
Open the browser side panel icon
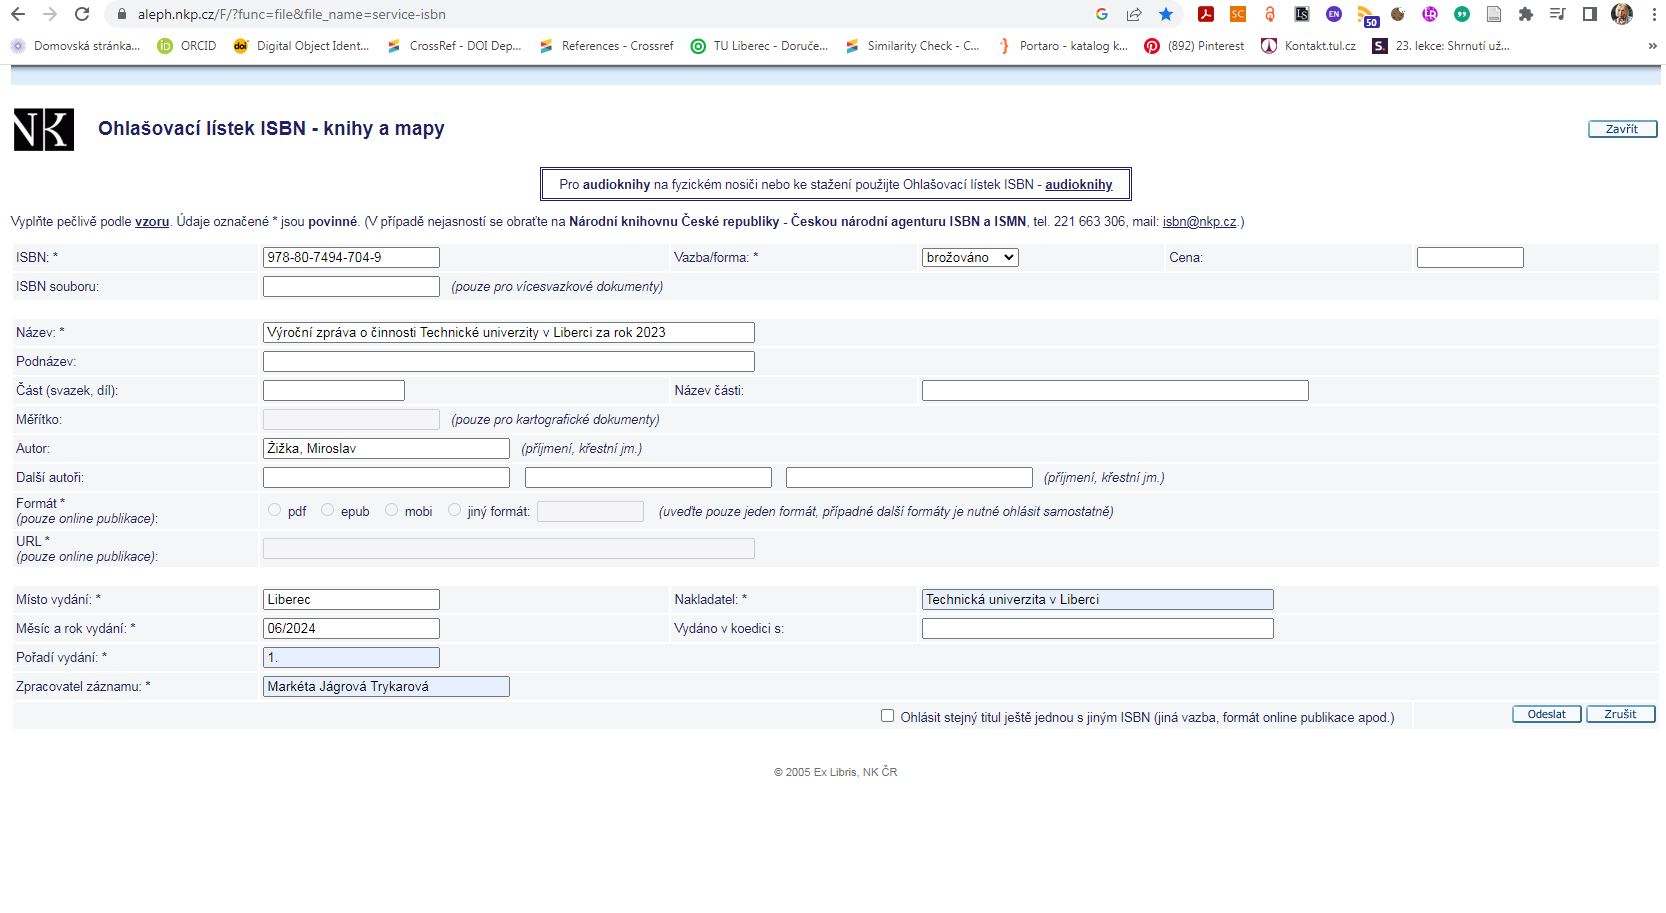click(x=1589, y=14)
